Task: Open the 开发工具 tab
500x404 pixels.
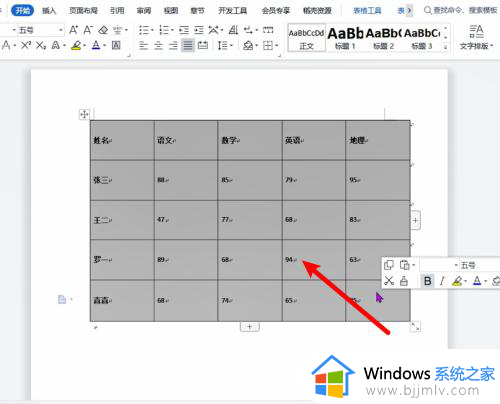Action: click(233, 11)
